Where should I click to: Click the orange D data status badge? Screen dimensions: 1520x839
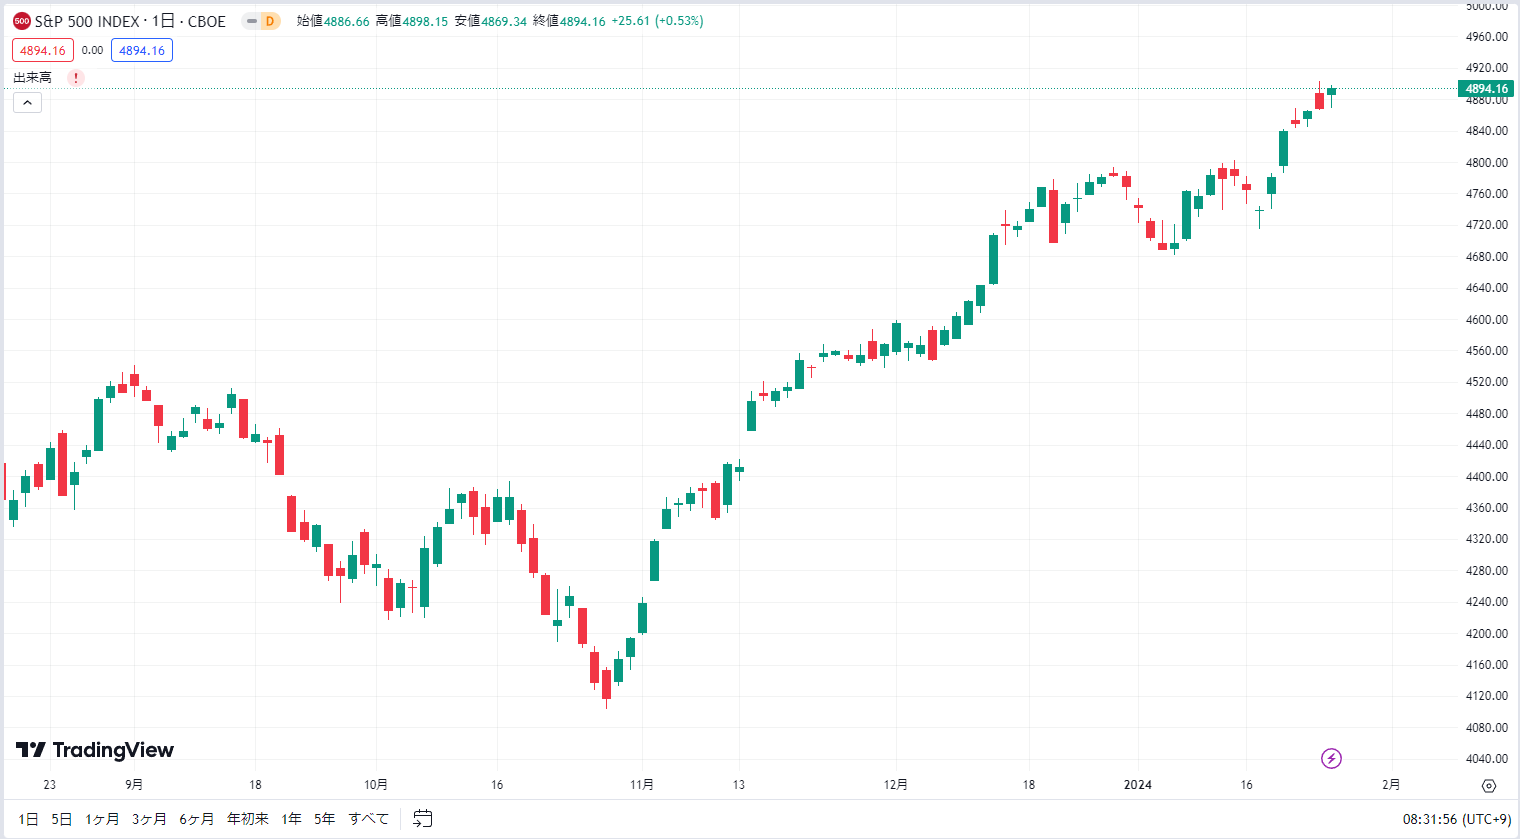coord(270,21)
